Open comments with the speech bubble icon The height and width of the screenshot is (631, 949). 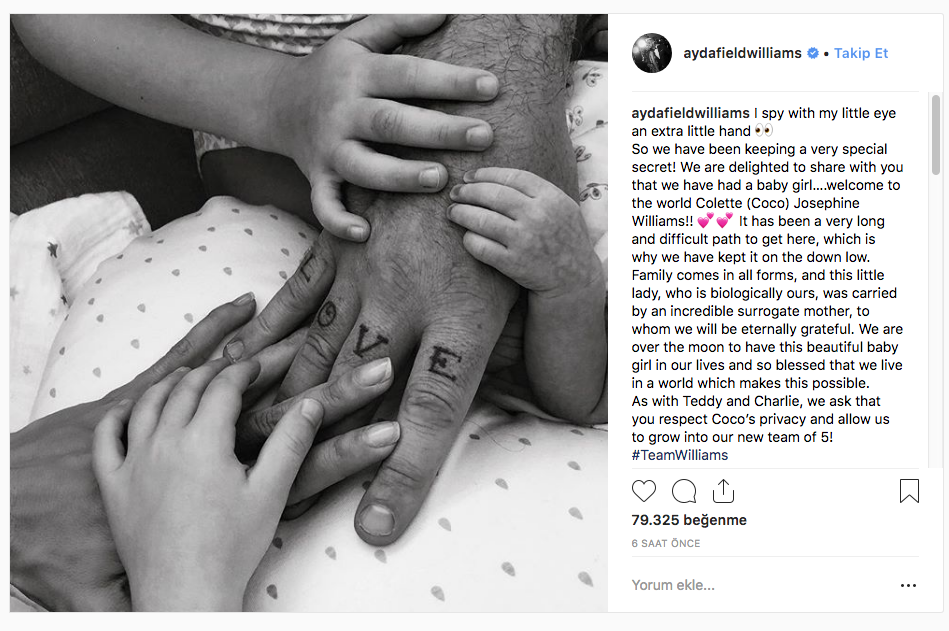click(x=684, y=491)
